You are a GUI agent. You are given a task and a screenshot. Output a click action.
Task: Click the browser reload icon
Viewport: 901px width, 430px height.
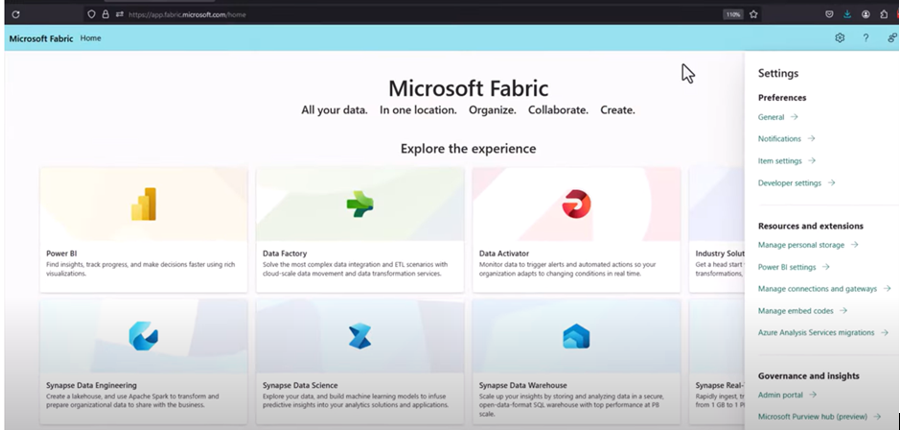pyautogui.click(x=16, y=14)
